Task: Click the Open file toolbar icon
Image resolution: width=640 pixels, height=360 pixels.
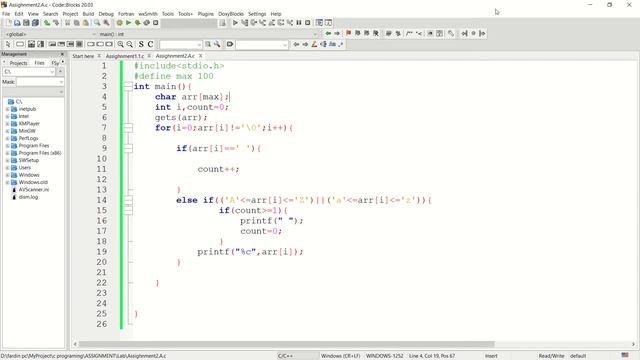Action: click(x=17, y=23)
